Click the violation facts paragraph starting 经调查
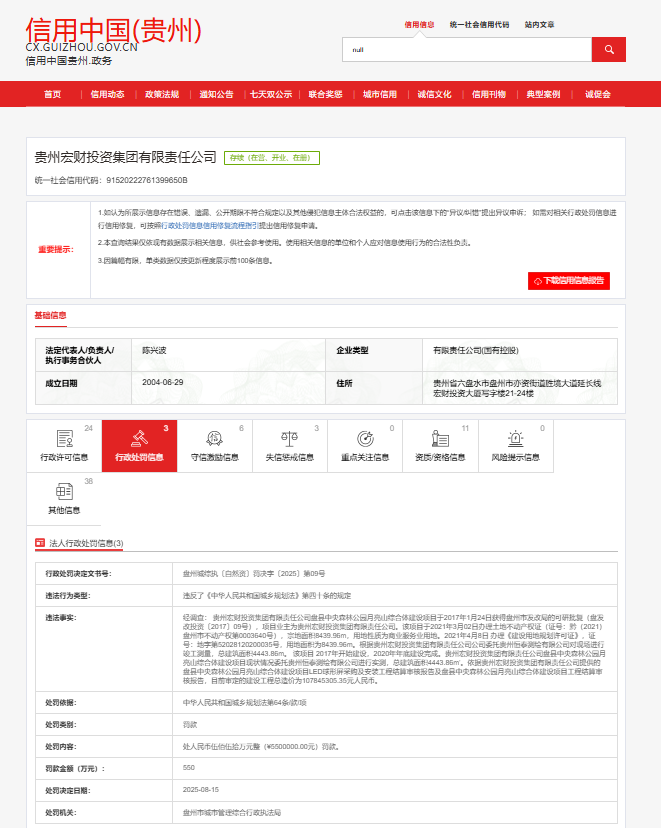 coord(394,649)
